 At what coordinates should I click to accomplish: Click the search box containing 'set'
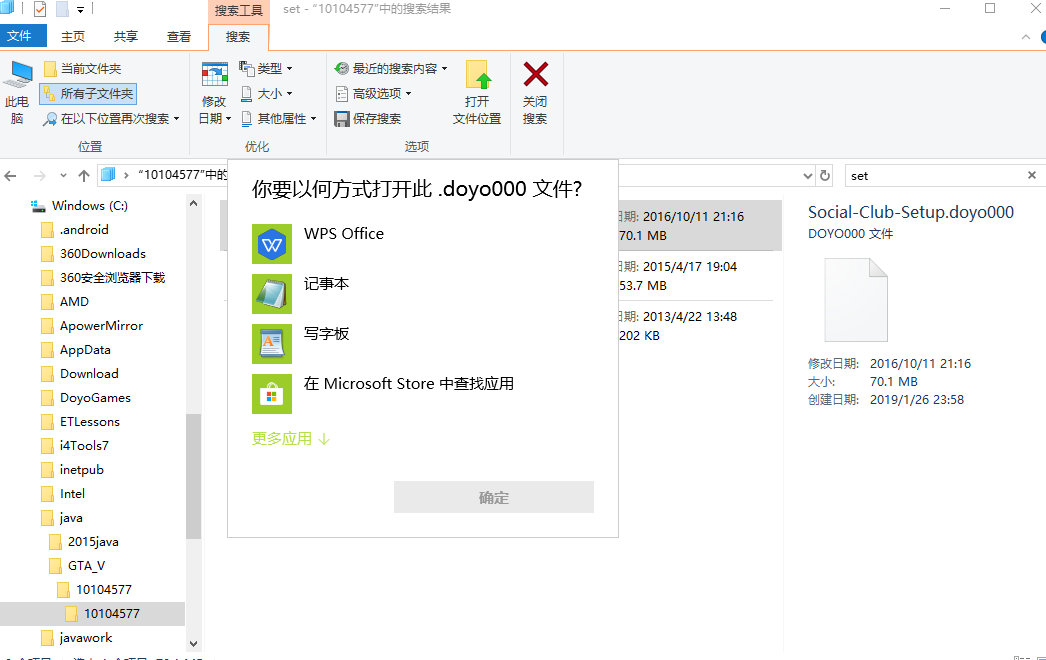click(x=934, y=176)
